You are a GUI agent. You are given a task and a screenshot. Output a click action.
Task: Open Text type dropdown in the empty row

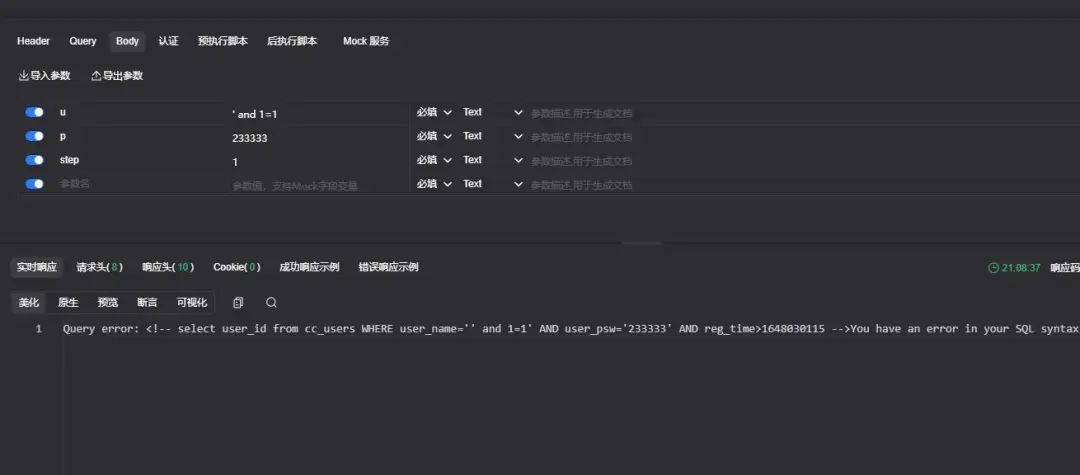click(x=492, y=184)
